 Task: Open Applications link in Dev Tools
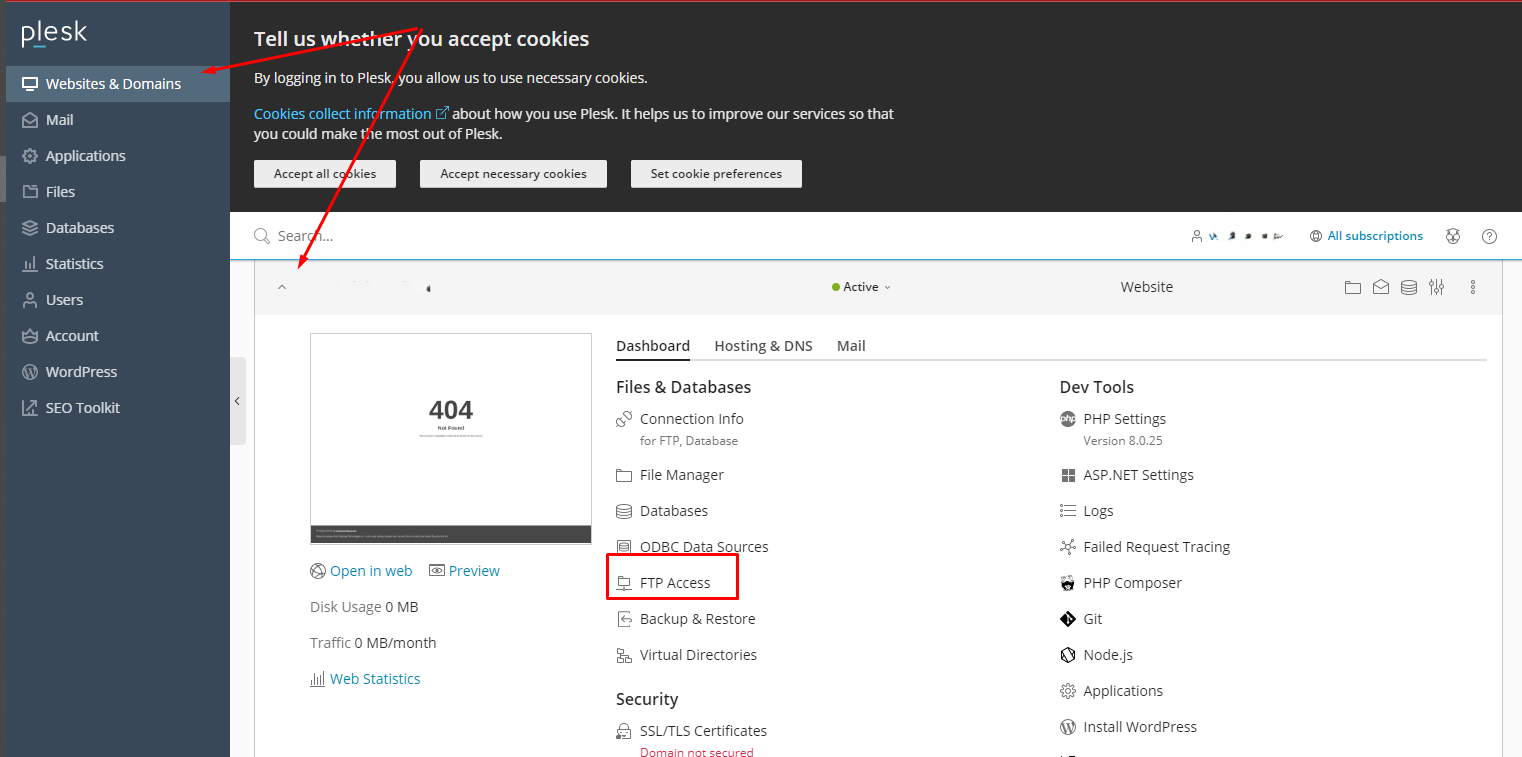(1123, 691)
